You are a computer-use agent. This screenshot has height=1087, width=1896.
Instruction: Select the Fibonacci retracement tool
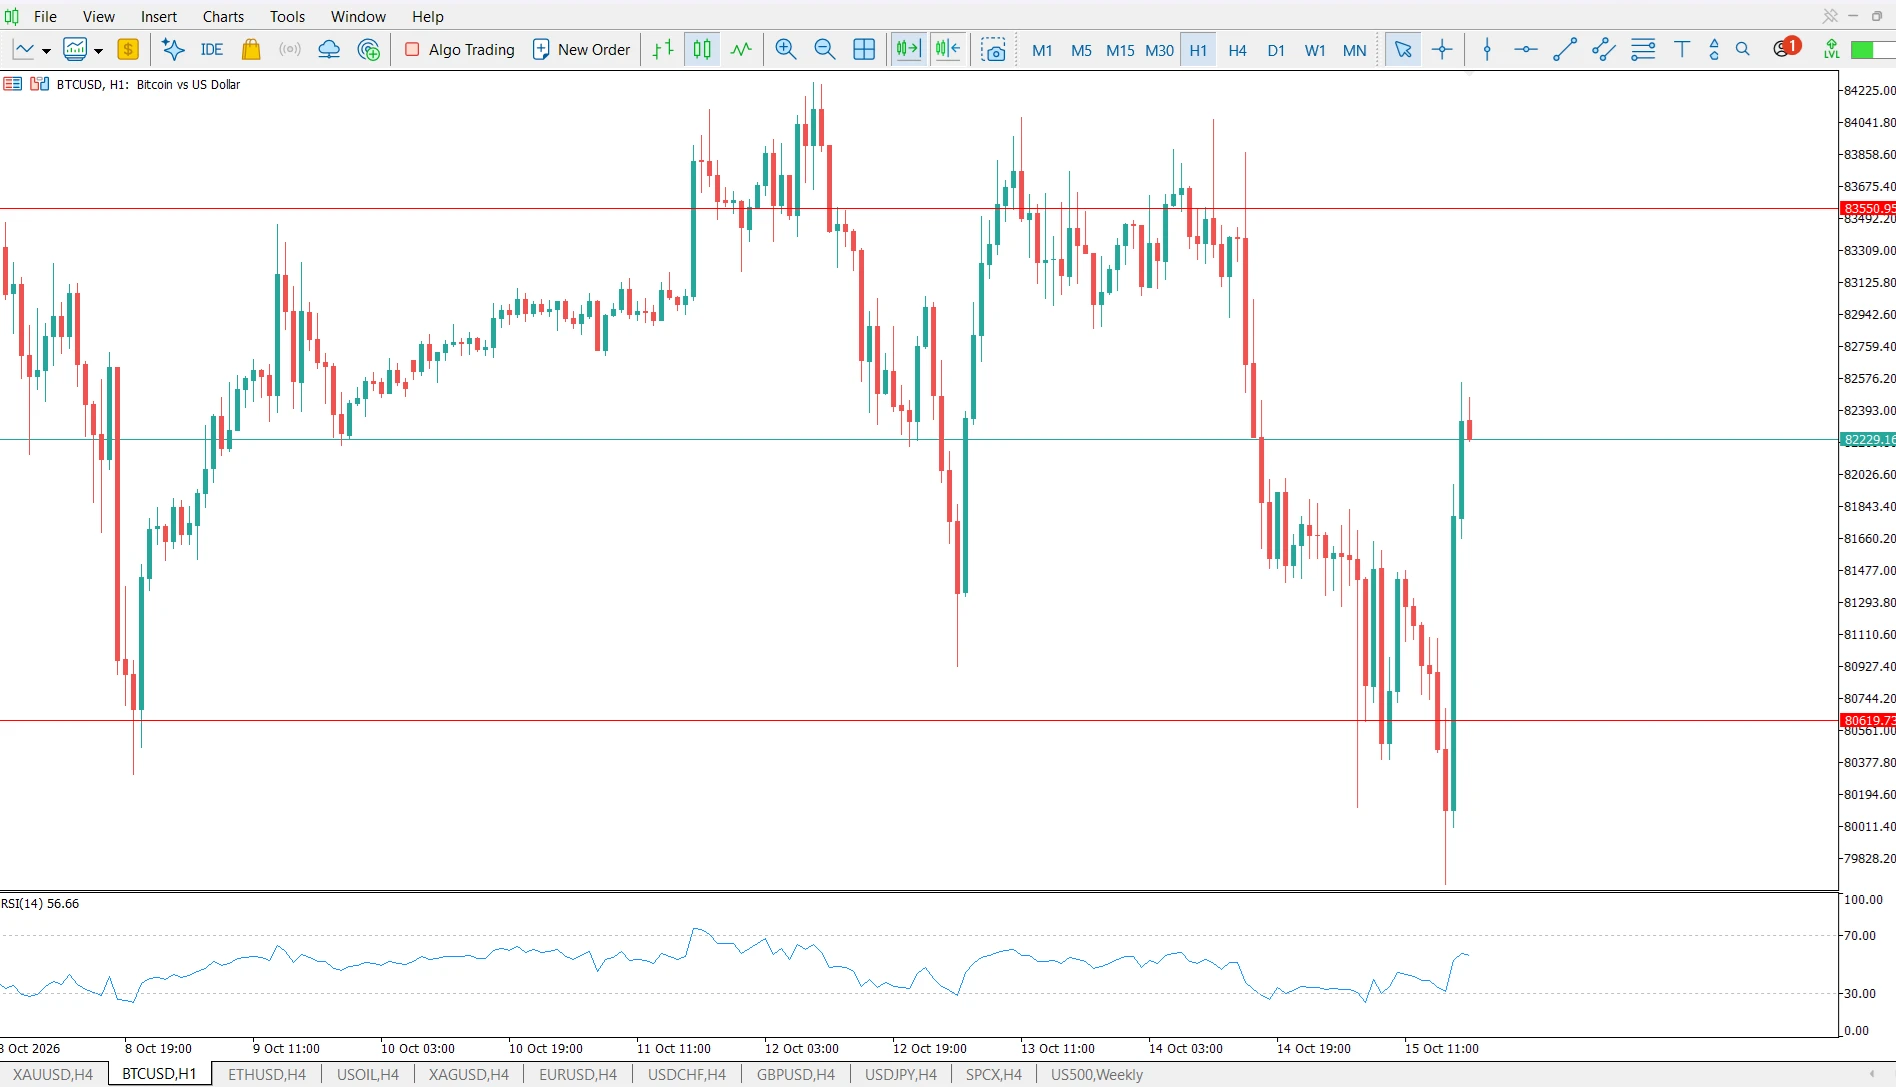coord(1643,49)
